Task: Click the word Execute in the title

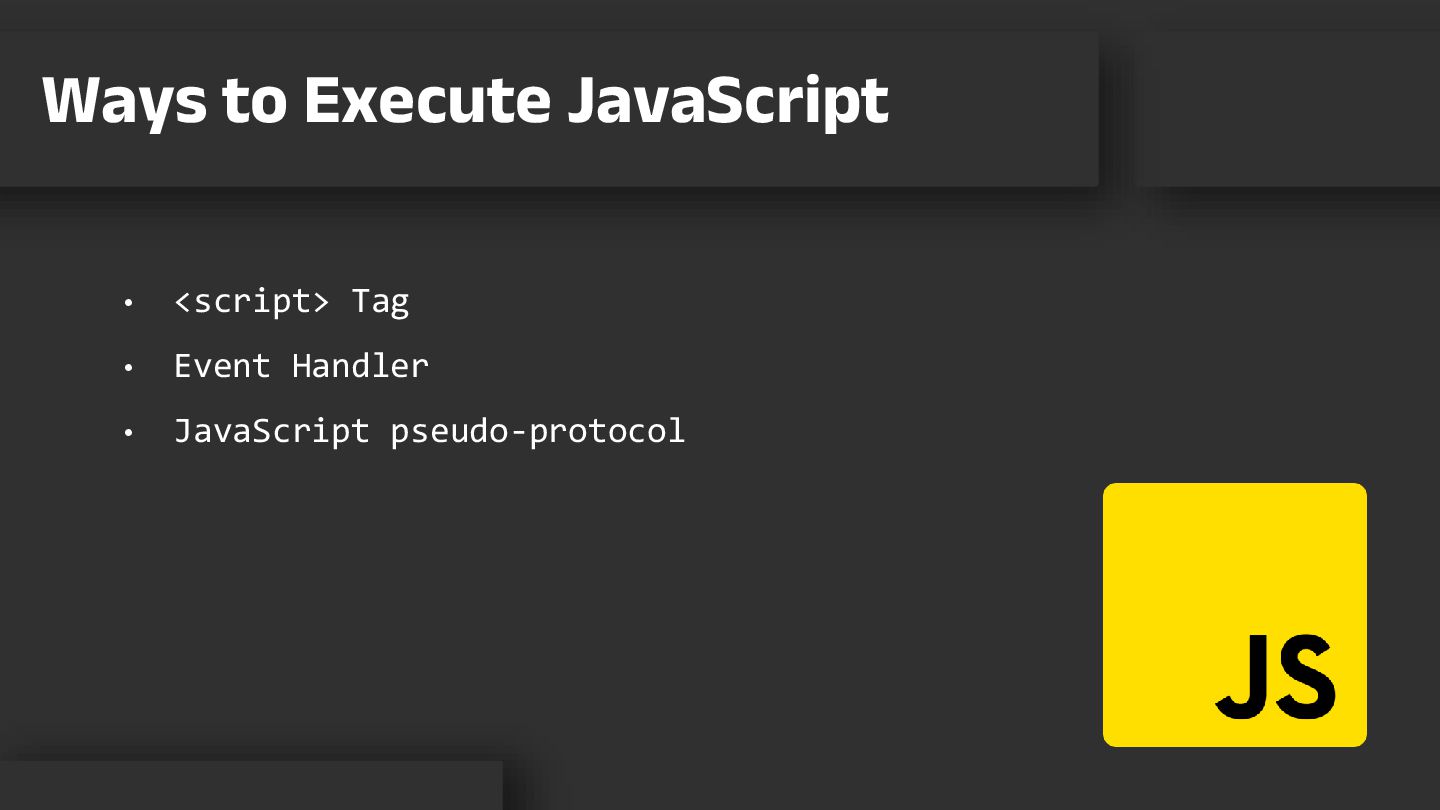Action: click(427, 100)
